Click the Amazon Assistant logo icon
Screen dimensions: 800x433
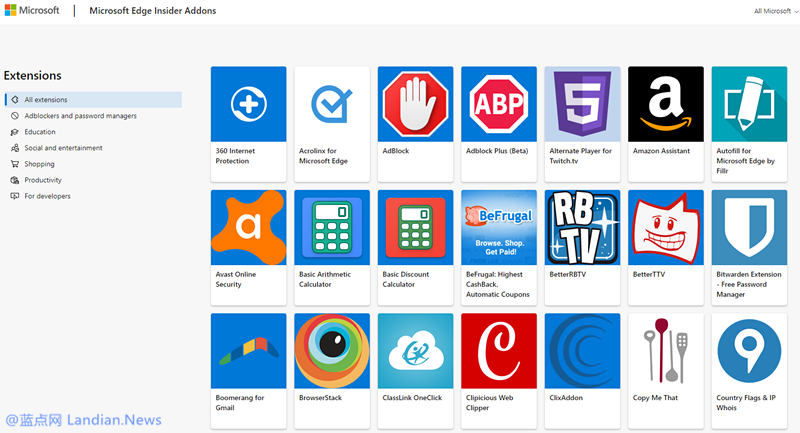click(x=666, y=104)
